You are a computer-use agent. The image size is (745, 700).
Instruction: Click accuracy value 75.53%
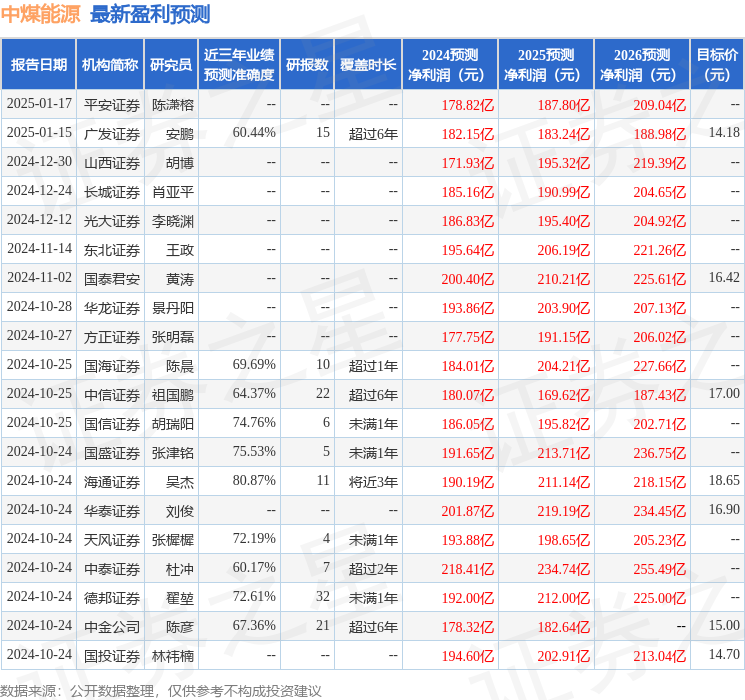coord(254,451)
